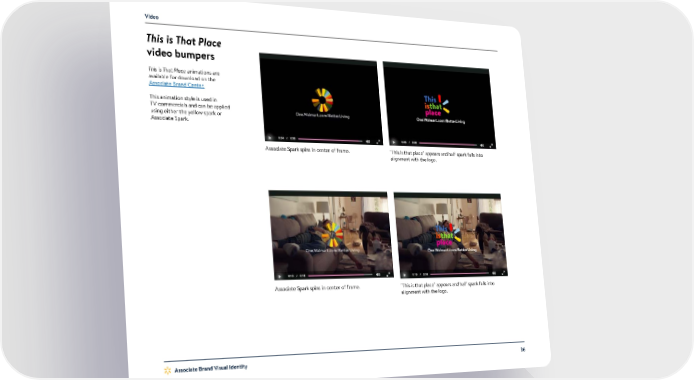Play the living-room Associate Spark video
This screenshot has height=380, width=694.
[x=279, y=276]
